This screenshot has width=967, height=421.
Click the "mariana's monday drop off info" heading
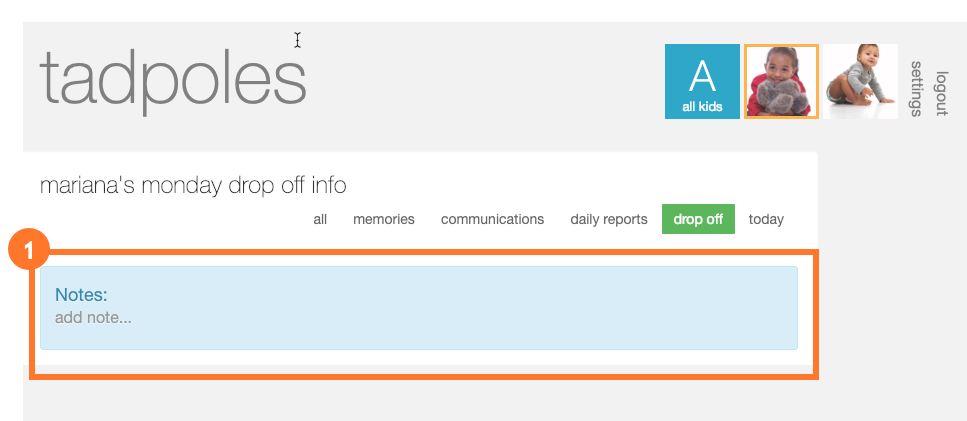(x=193, y=186)
